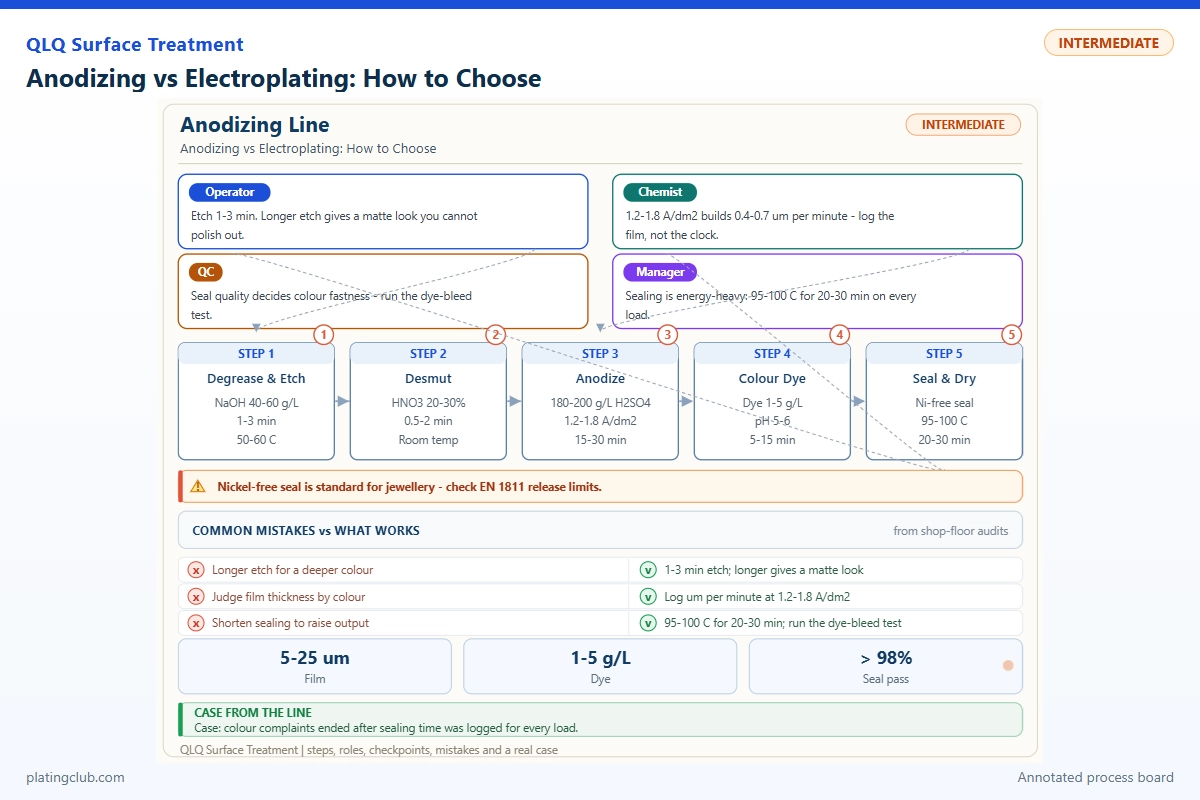Screen dimensions: 1200x800
Task: Click the "HNO3 20-30%" value
Action: [x=428, y=403]
